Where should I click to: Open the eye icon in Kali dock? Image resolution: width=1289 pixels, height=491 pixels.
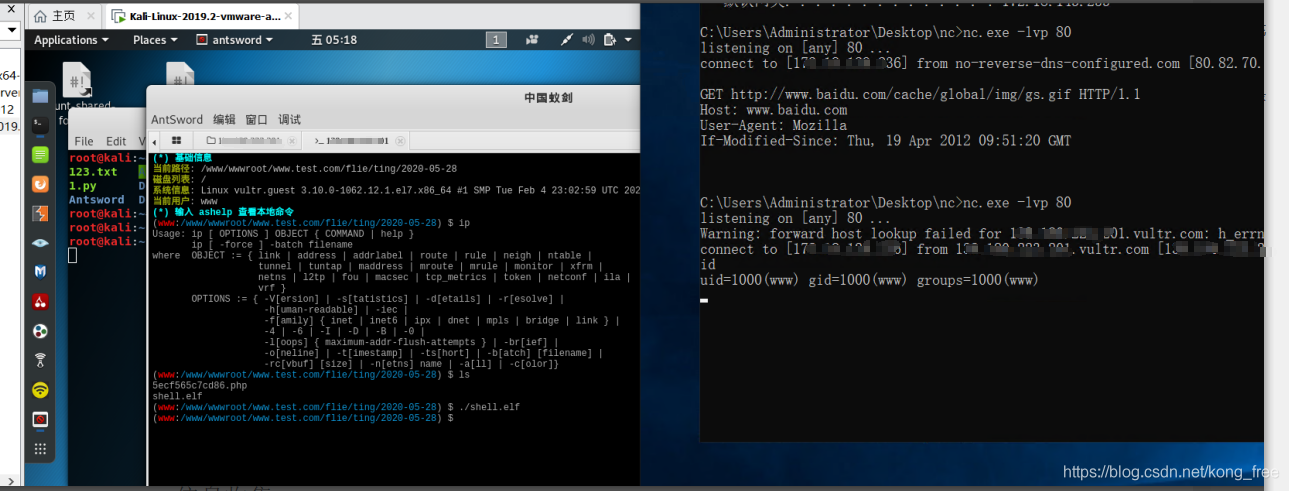[x=40, y=243]
